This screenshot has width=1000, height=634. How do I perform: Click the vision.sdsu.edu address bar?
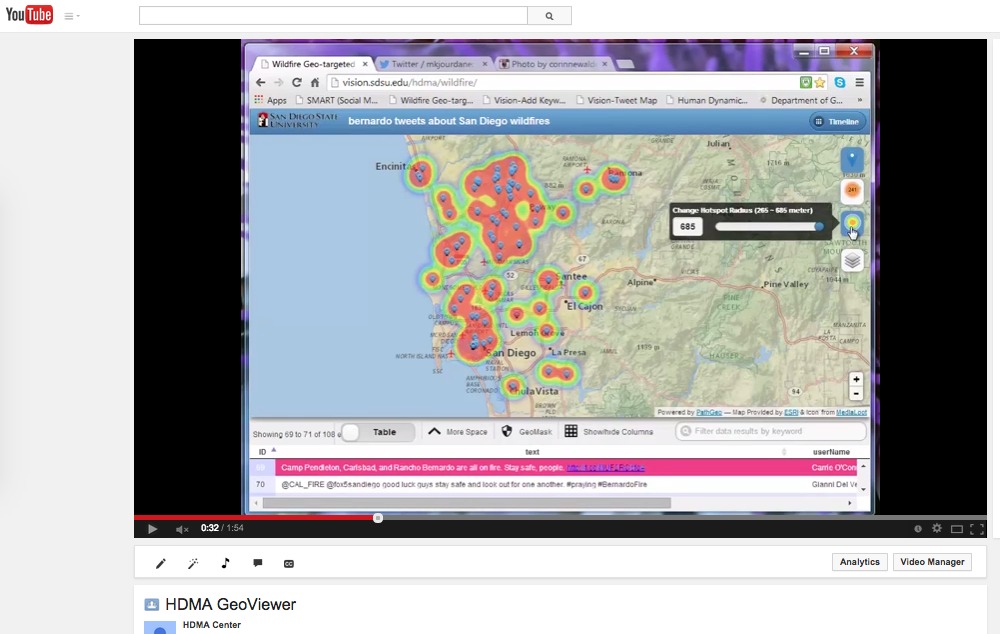[561, 82]
